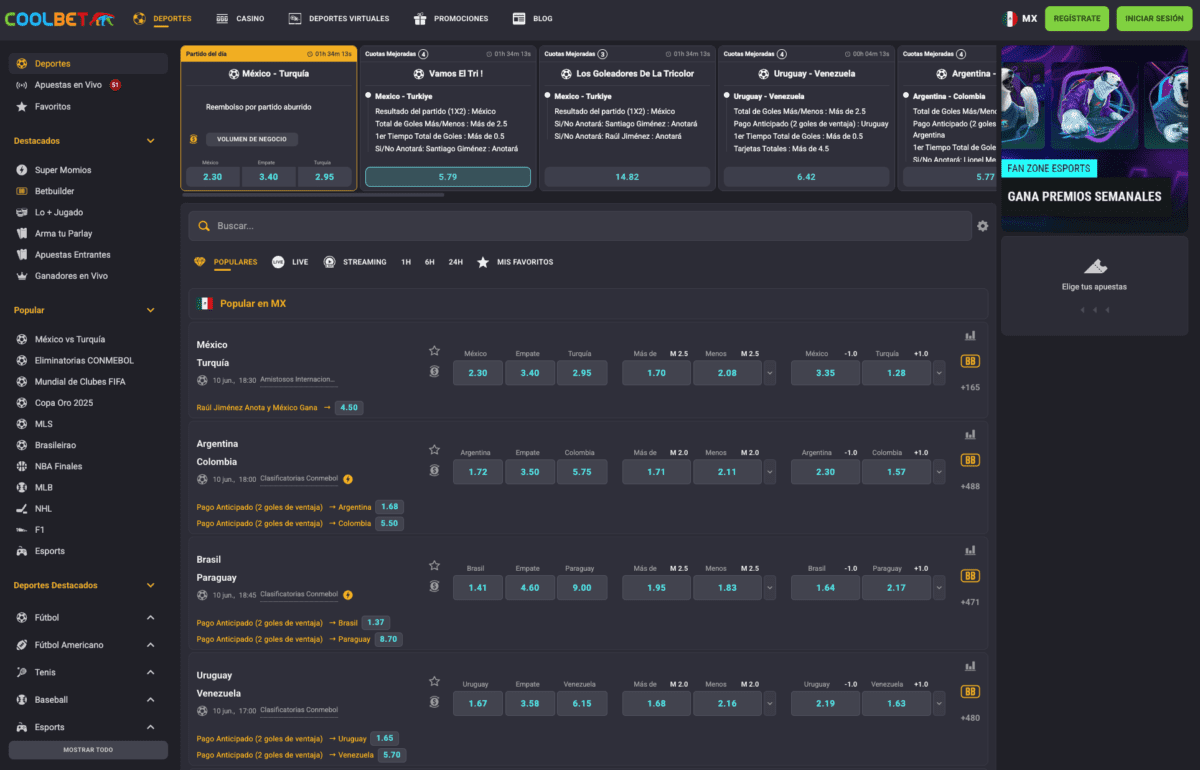The width and height of the screenshot is (1200, 770).
Task: Open Apuestas en Vivo in the sidebar
Action: pyautogui.click(x=70, y=85)
